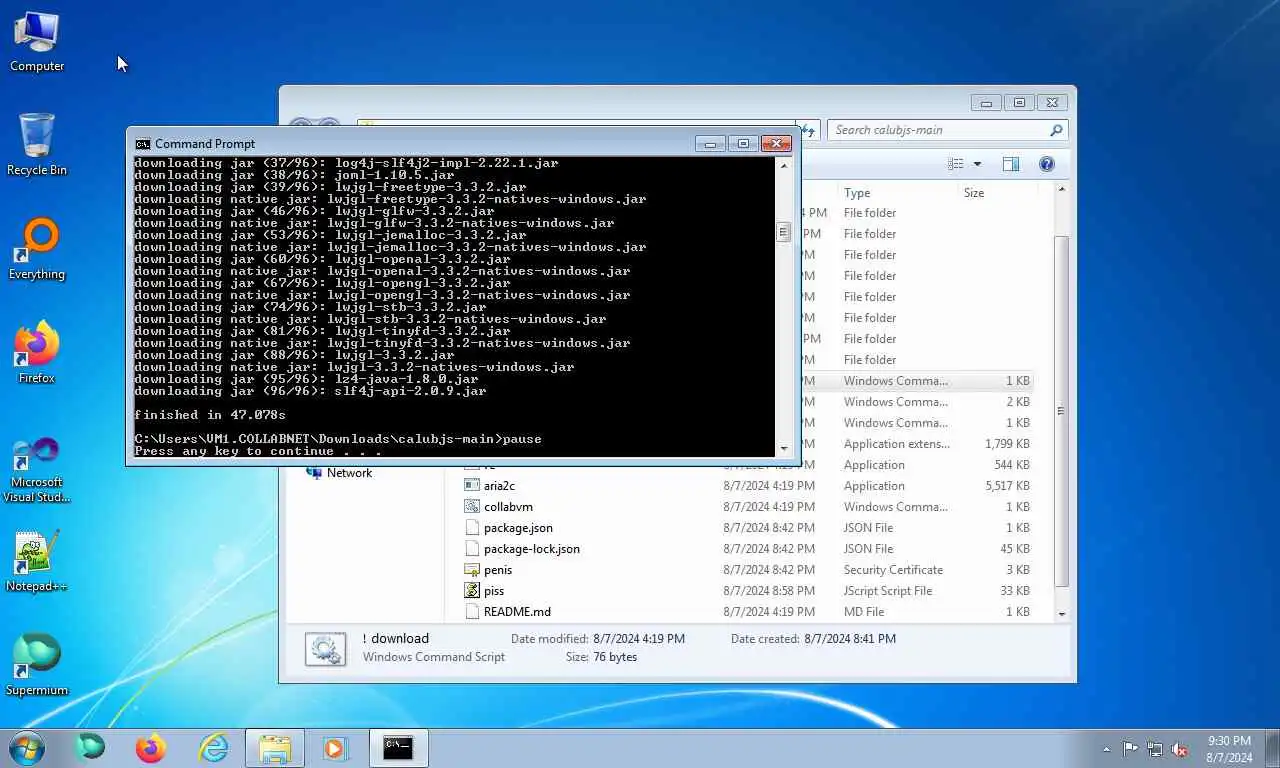The height and width of the screenshot is (768, 1280).
Task: Click the Network item in navigation pane
Action: click(x=349, y=473)
